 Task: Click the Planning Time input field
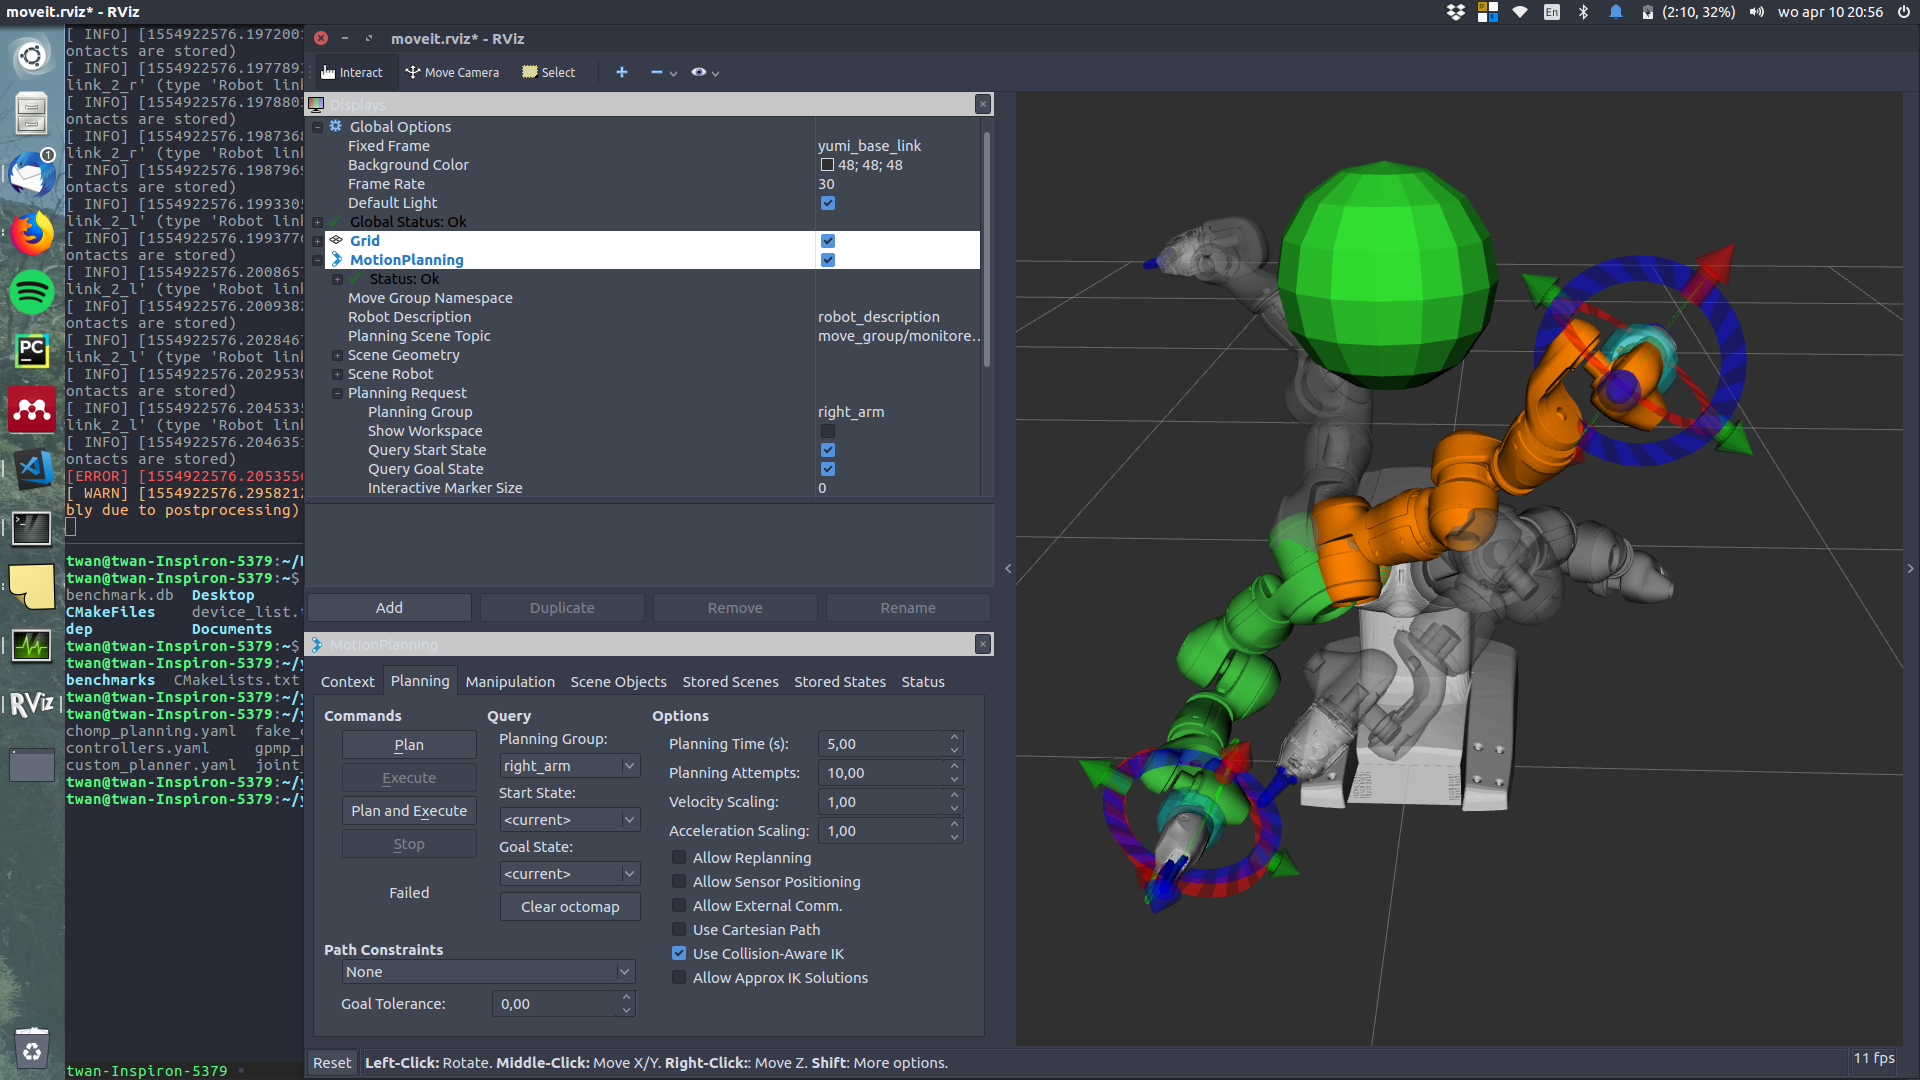(882, 744)
